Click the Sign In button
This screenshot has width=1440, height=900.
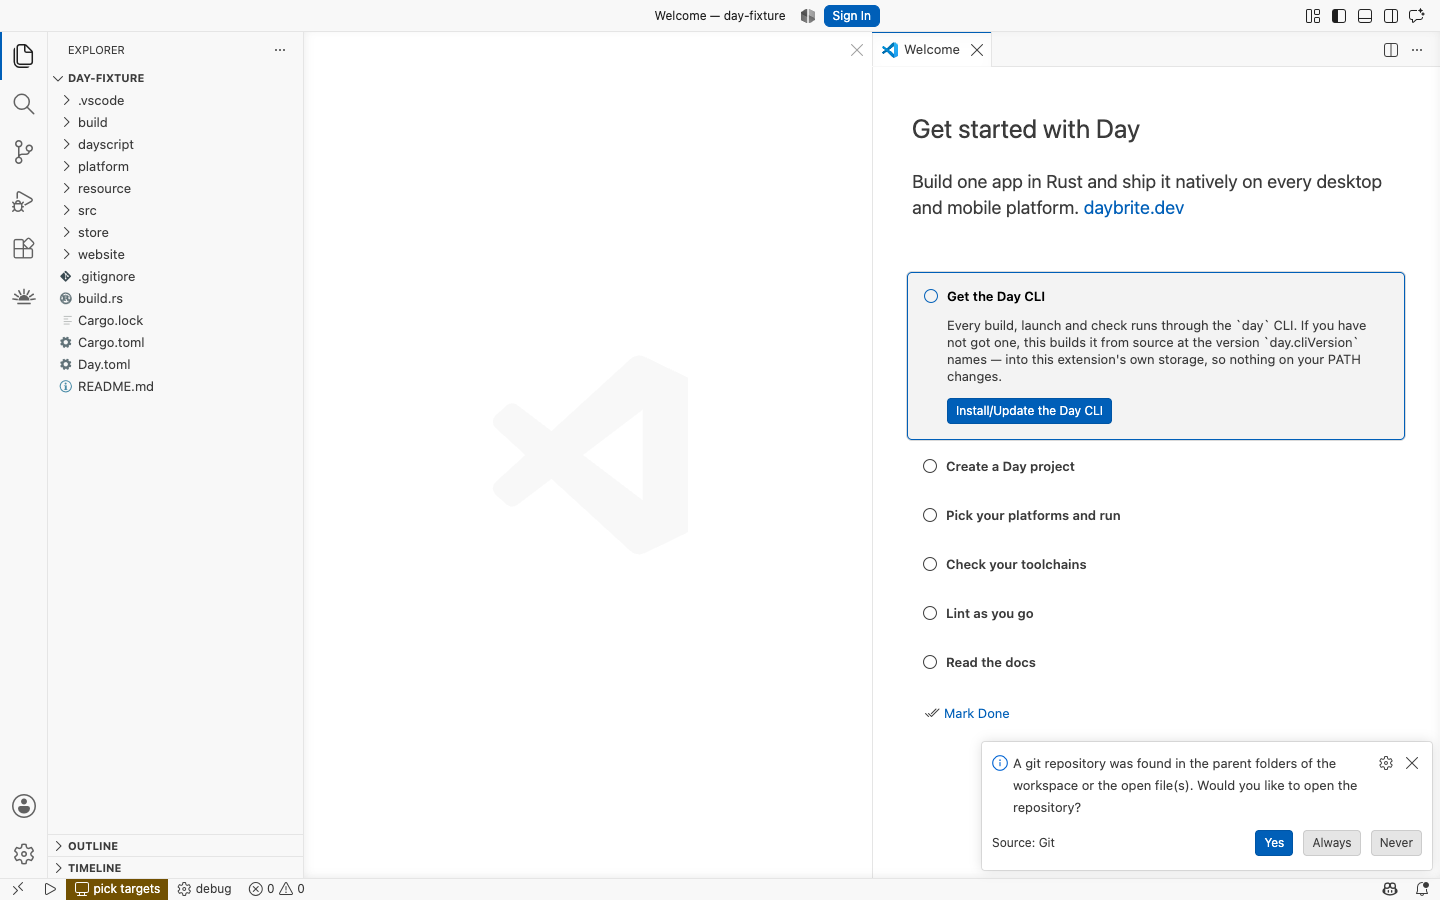tap(852, 16)
